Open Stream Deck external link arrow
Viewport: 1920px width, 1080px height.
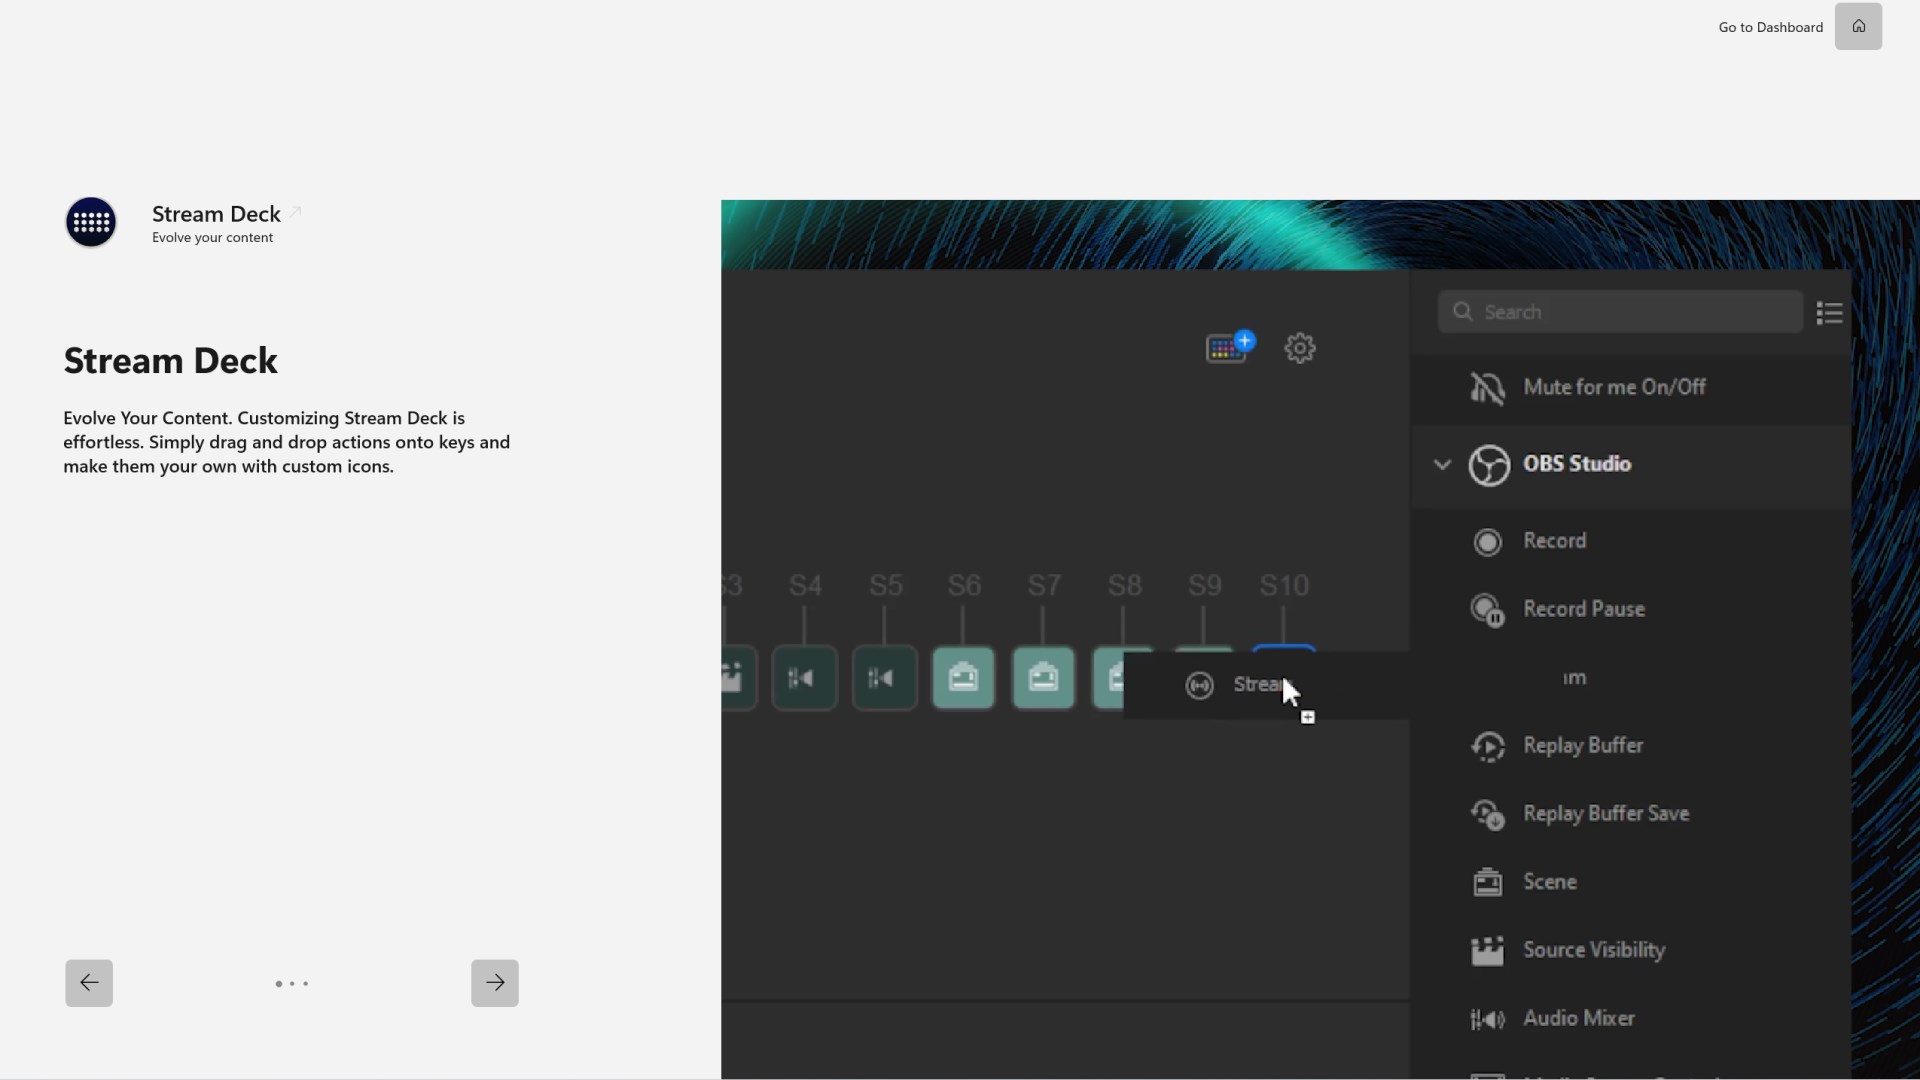pos(295,212)
